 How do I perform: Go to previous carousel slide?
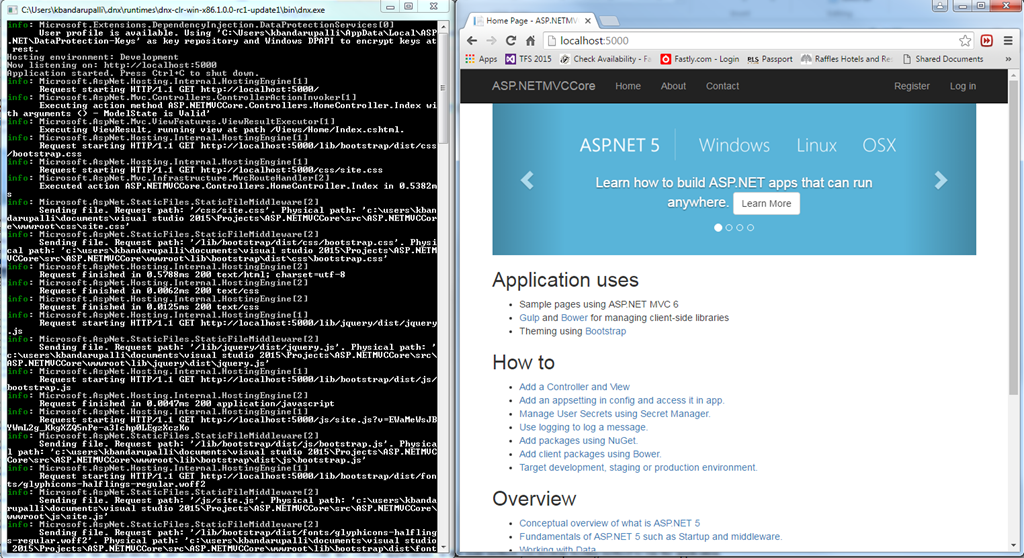tap(527, 180)
